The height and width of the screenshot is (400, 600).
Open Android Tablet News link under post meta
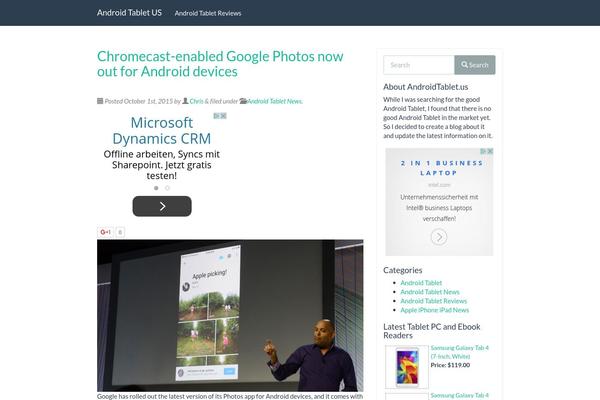coord(274,101)
